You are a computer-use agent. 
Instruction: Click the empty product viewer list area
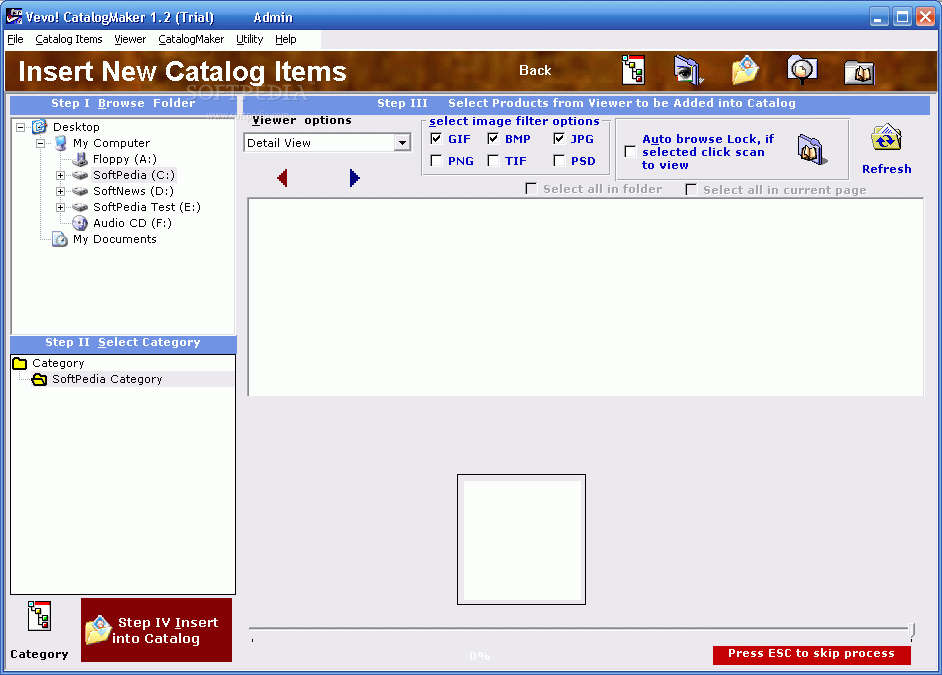tap(586, 297)
